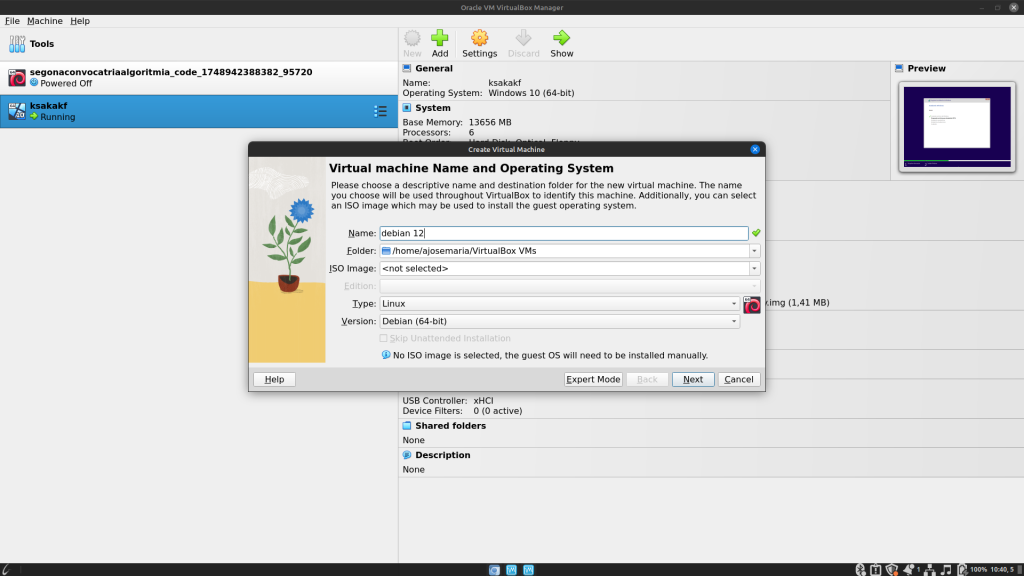Switch to Expert Mode
1024x576 pixels.
click(593, 379)
